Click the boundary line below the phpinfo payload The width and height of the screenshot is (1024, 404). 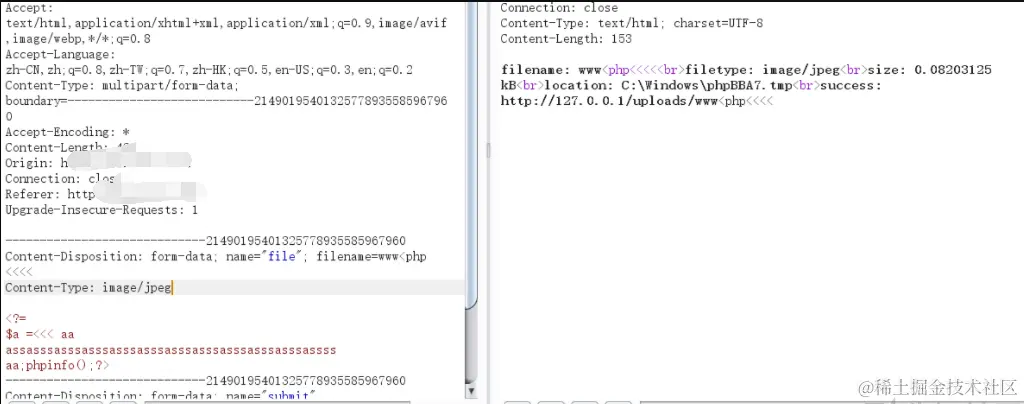[206, 381]
